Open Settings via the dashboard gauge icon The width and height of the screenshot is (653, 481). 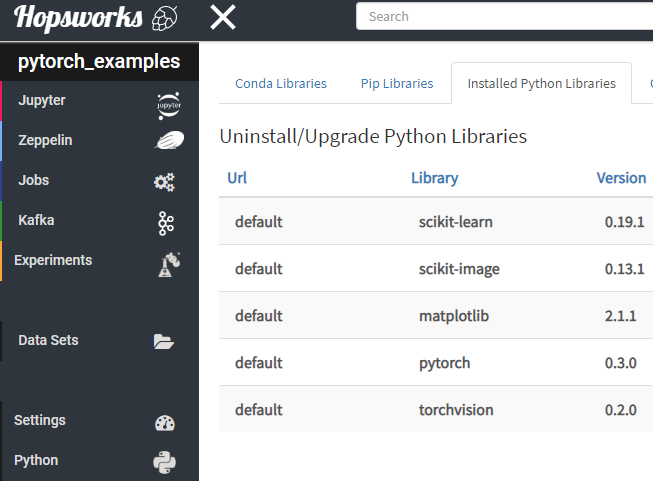(x=165, y=422)
